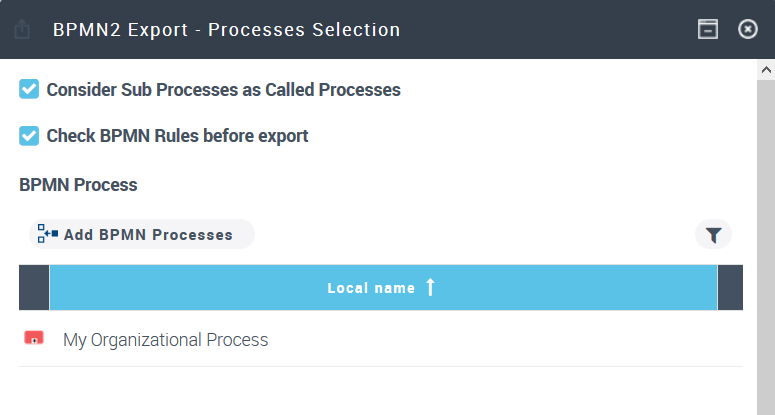The width and height of the screenshot is (775, 415).
Task: Uncheck the Check BPMN Rules before export checkbox
Action: click(29, 136)
